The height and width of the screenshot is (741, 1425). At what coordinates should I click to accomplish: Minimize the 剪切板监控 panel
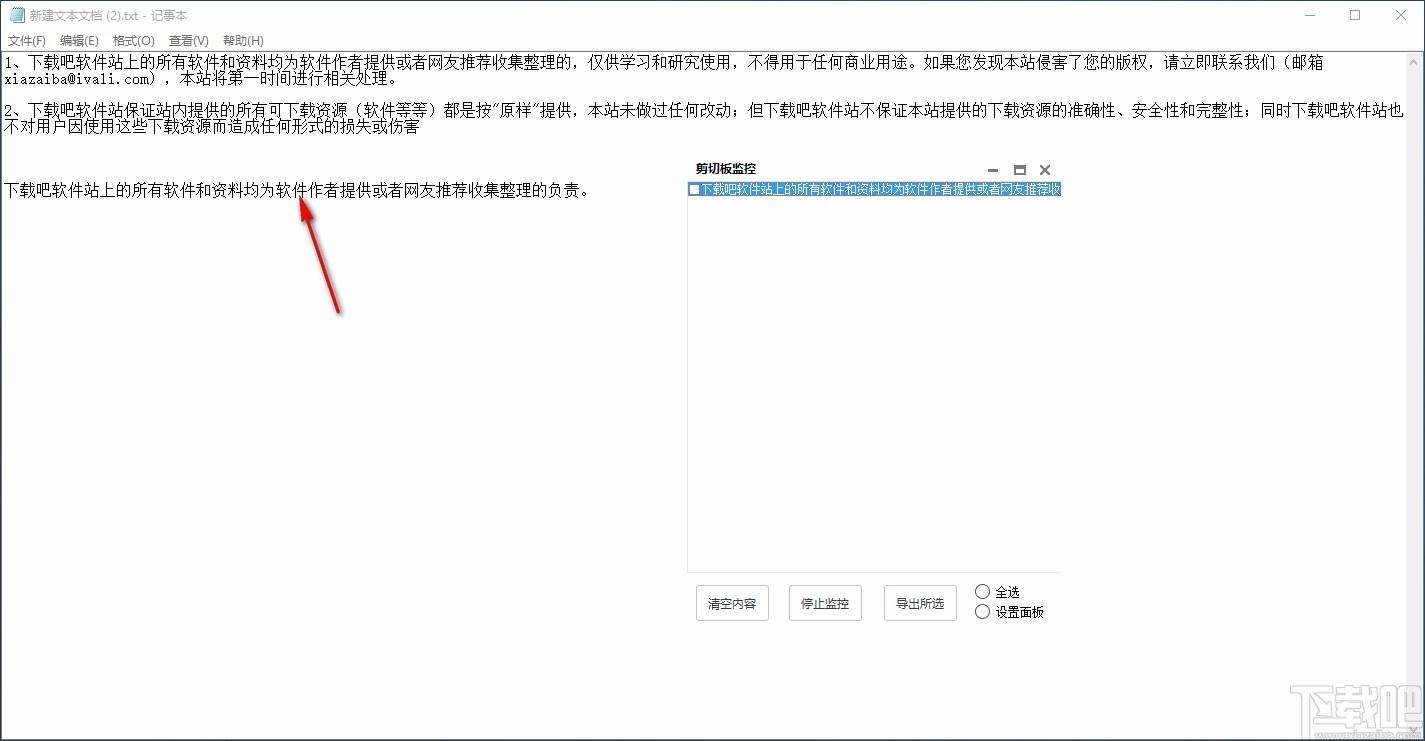click(993, 170)
